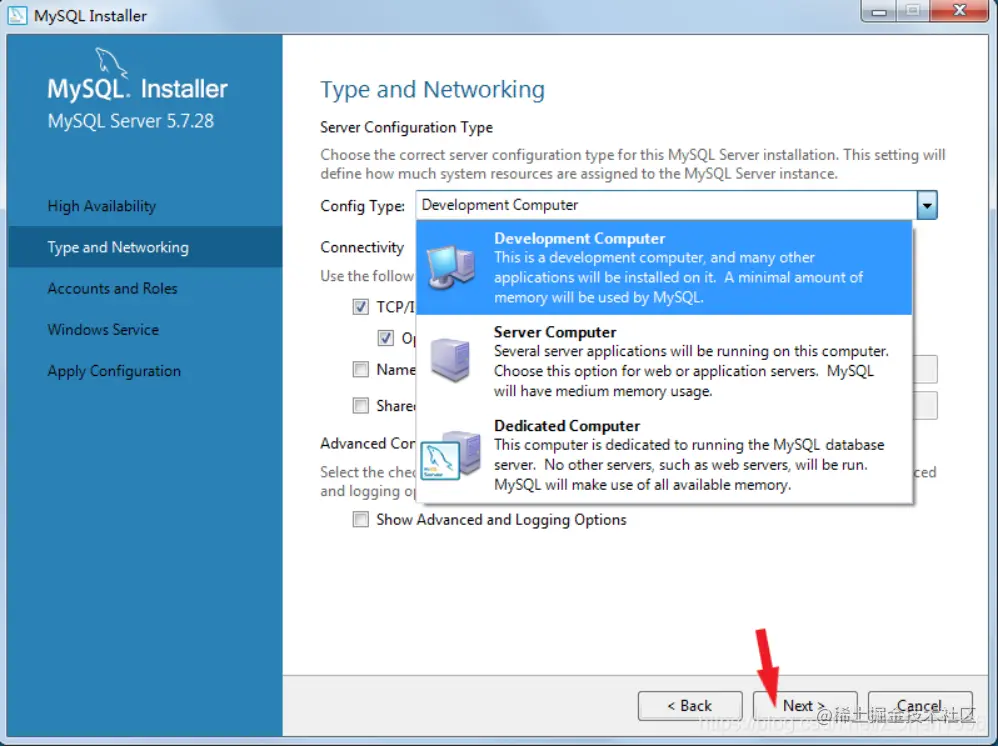Open the Config Type dropdown arrow
This screenshot has width=998, height=747.
[927, 205]
